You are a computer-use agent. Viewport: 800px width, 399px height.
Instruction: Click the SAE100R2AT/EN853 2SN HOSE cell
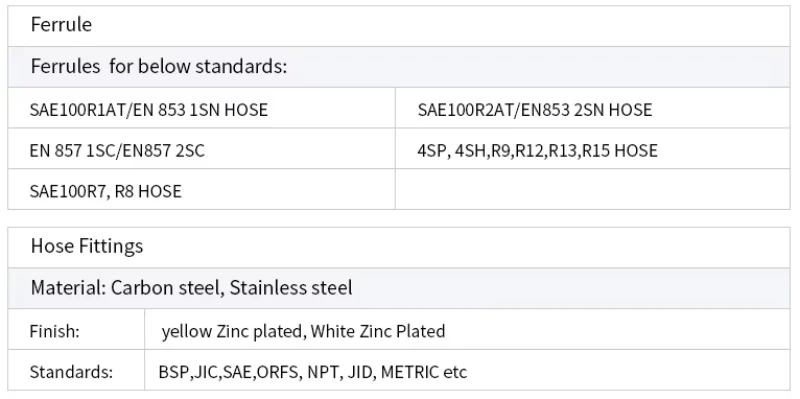pyautogui.click(x=593, y=108)
